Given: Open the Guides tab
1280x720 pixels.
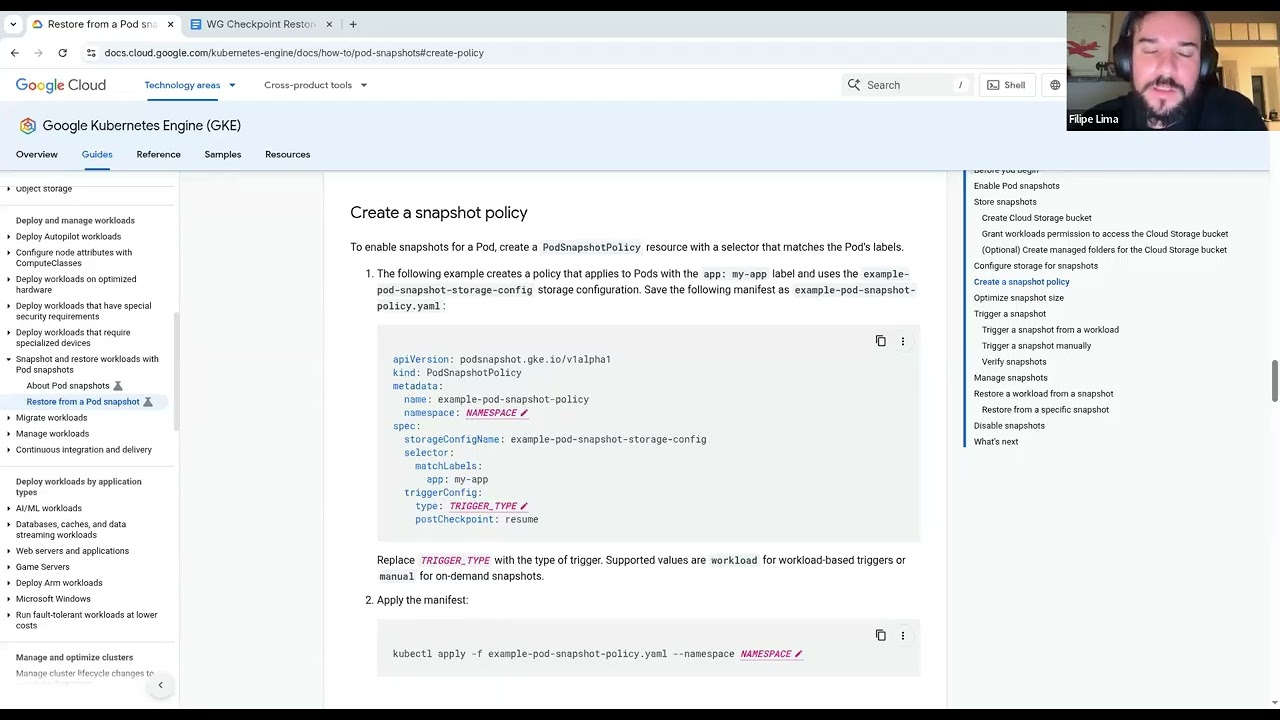Looking at the screenshot, I should point(97,155).
